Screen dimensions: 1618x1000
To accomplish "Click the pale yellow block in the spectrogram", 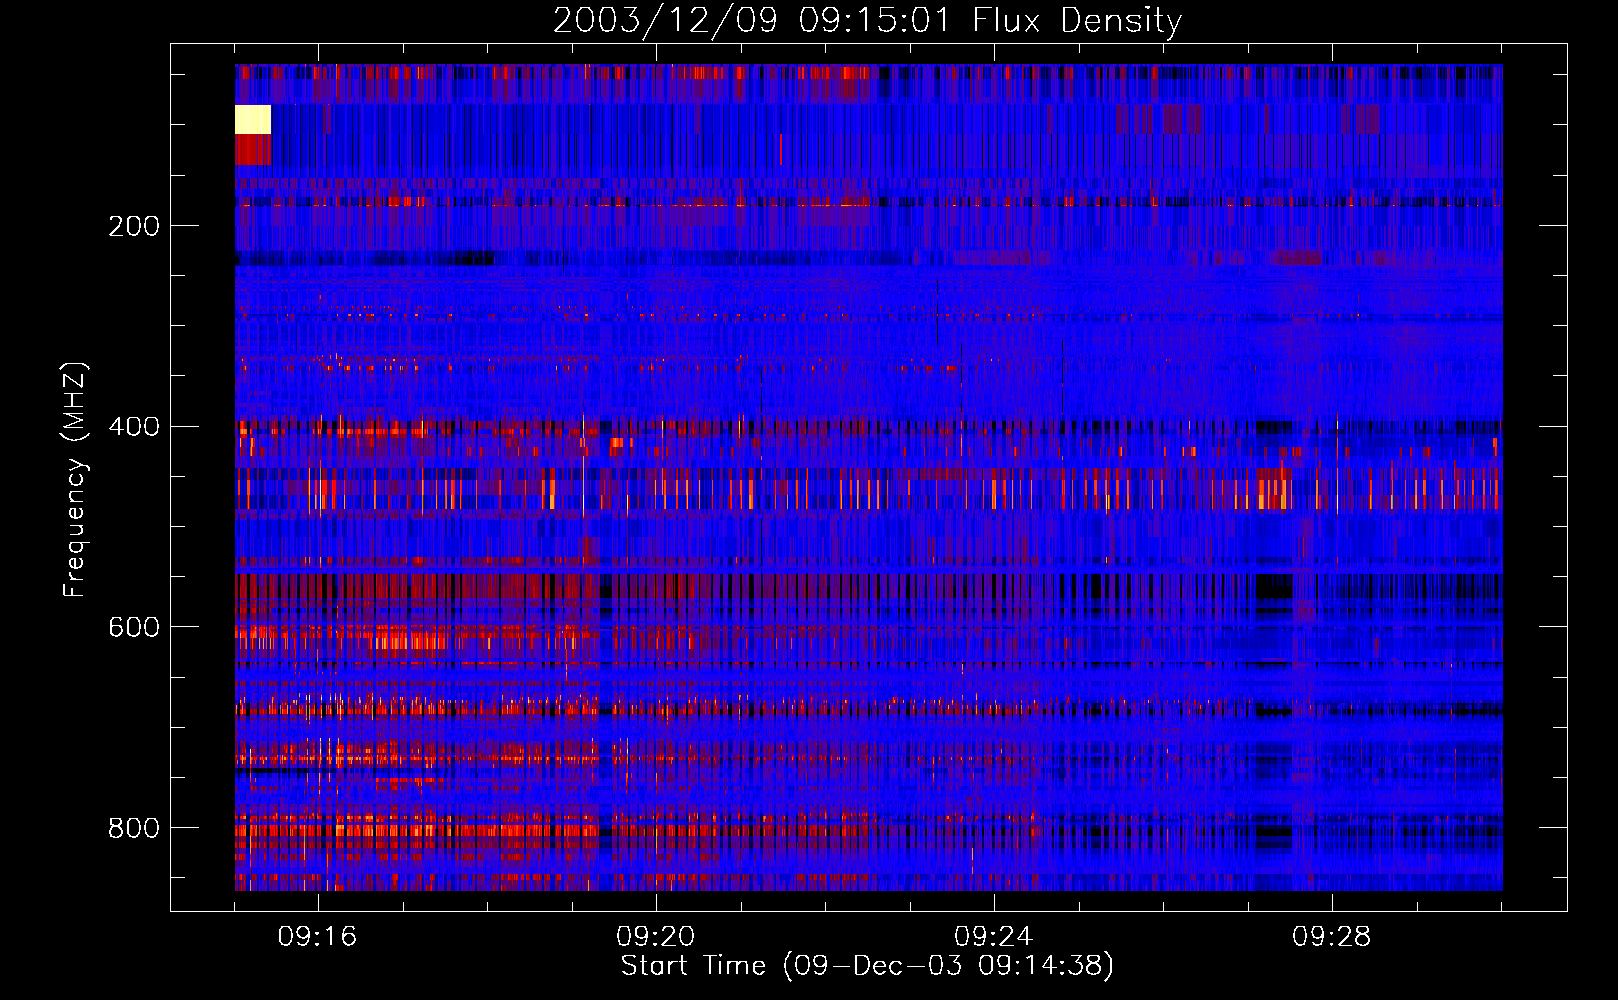I will click(253, 119).
